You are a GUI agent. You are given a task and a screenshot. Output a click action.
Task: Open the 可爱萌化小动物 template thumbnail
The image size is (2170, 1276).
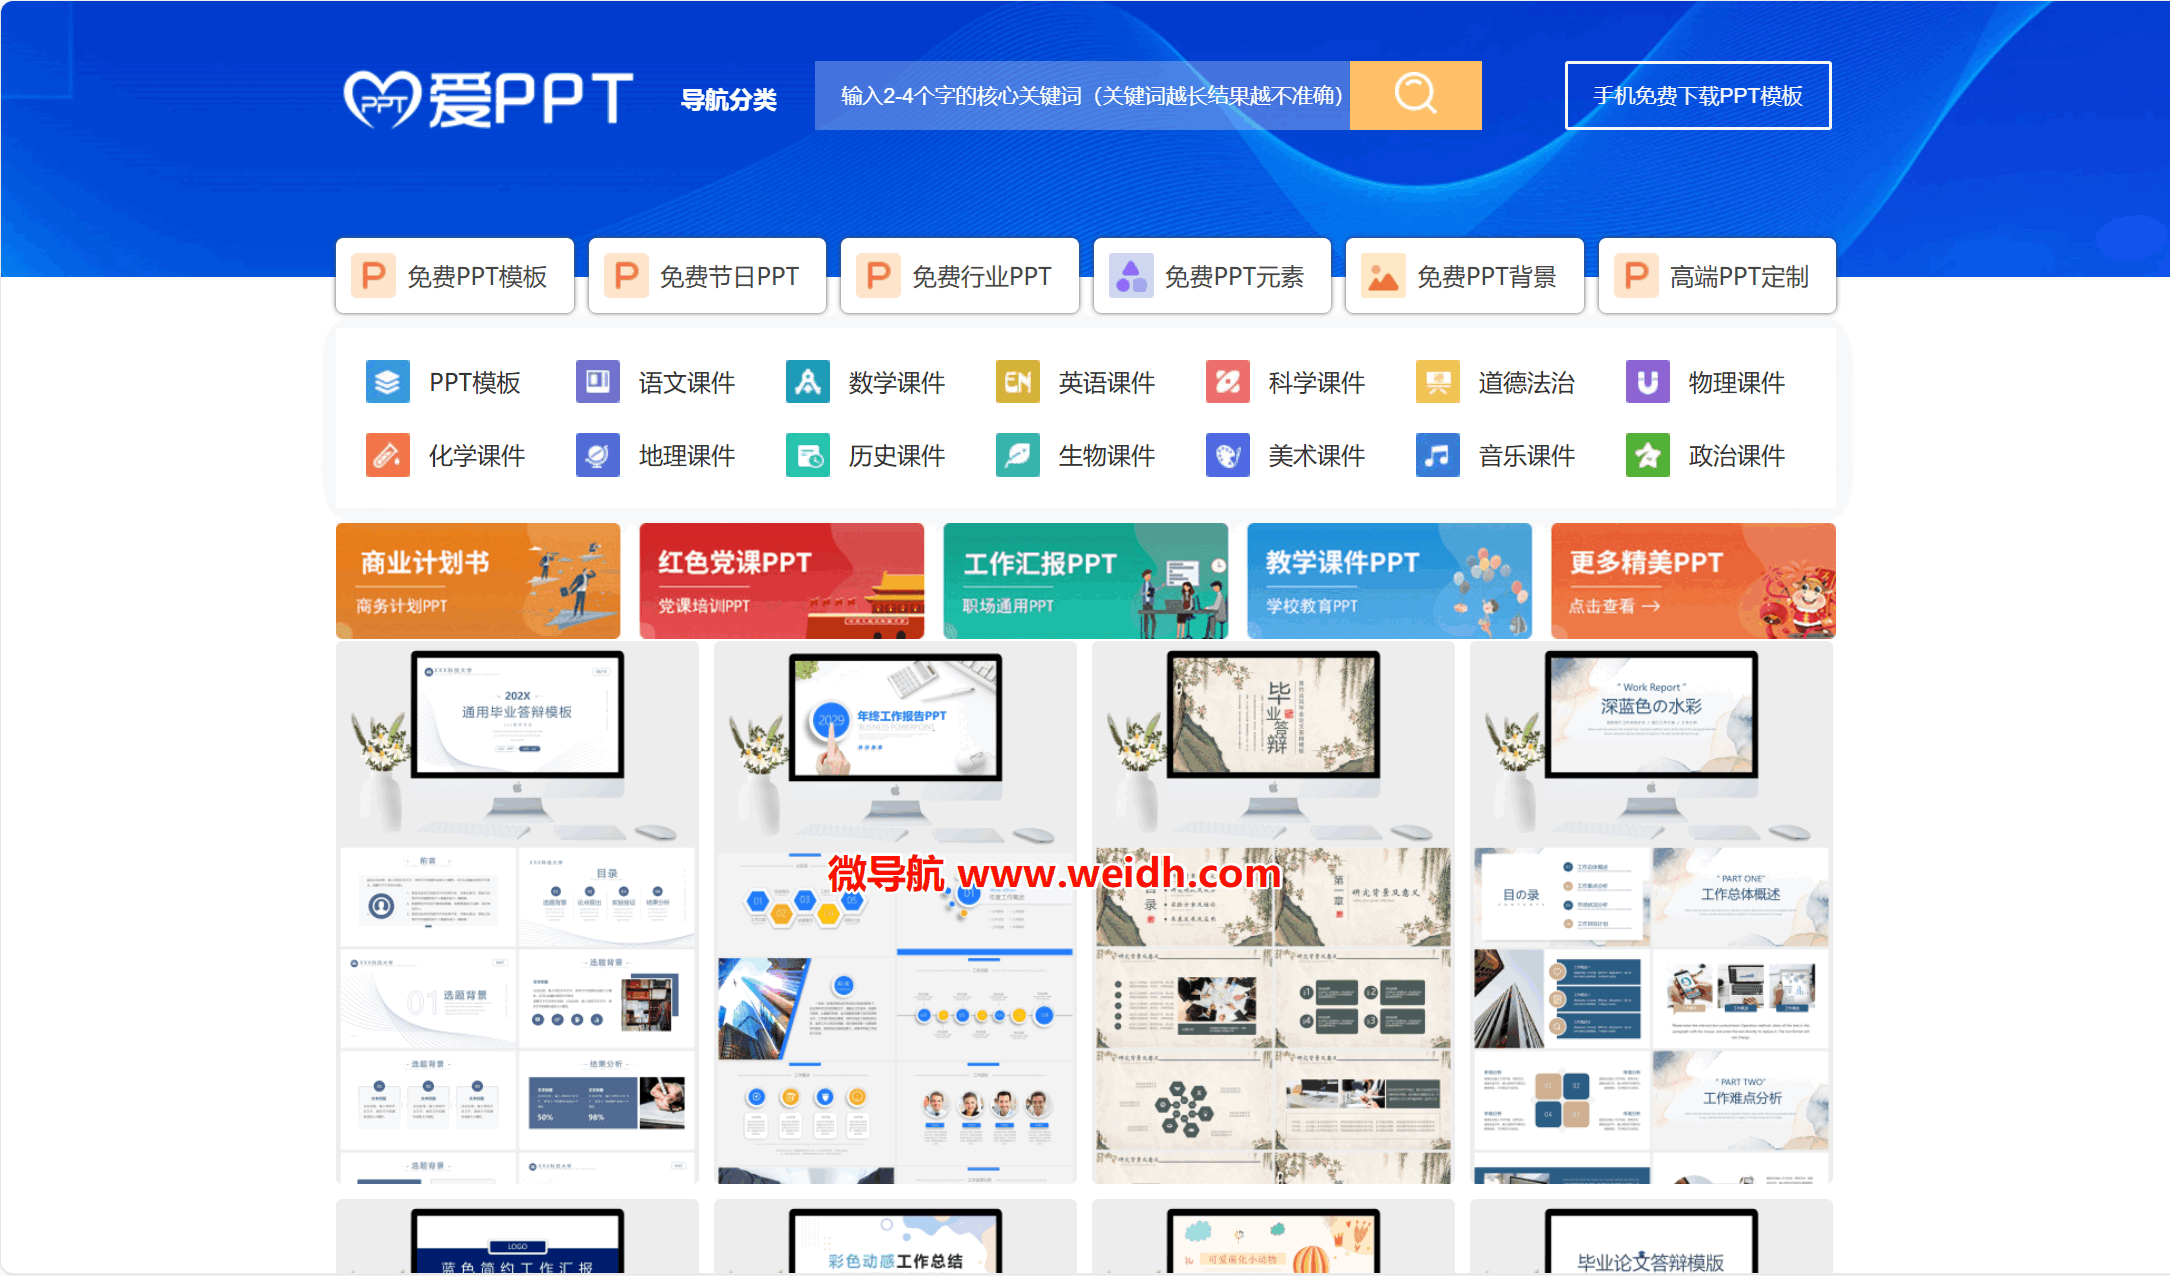point(1273,1237)
